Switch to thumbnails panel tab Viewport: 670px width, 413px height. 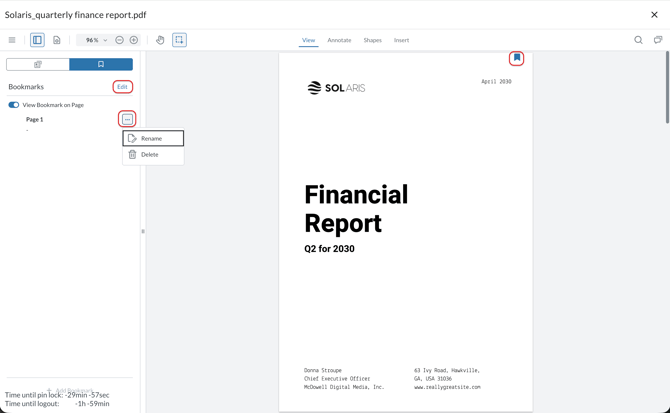tap(38, 64)
